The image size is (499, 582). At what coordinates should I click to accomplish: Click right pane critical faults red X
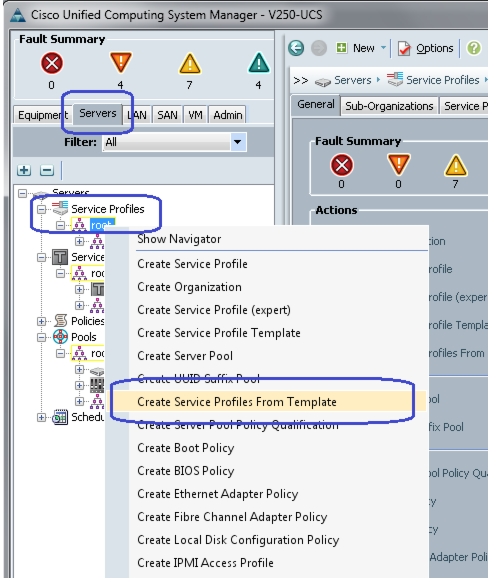point(342,165)
